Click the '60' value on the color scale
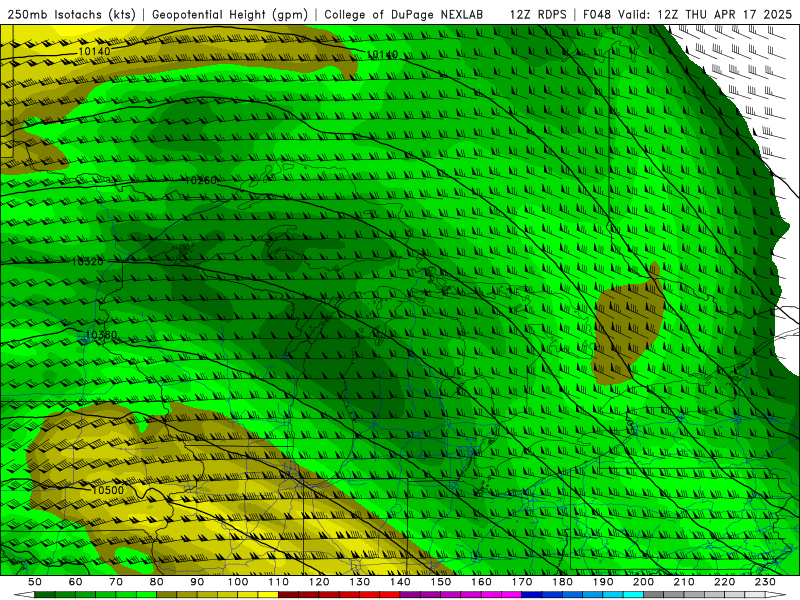The height and width of the screenshot is (600, 800). coord(75,582)
